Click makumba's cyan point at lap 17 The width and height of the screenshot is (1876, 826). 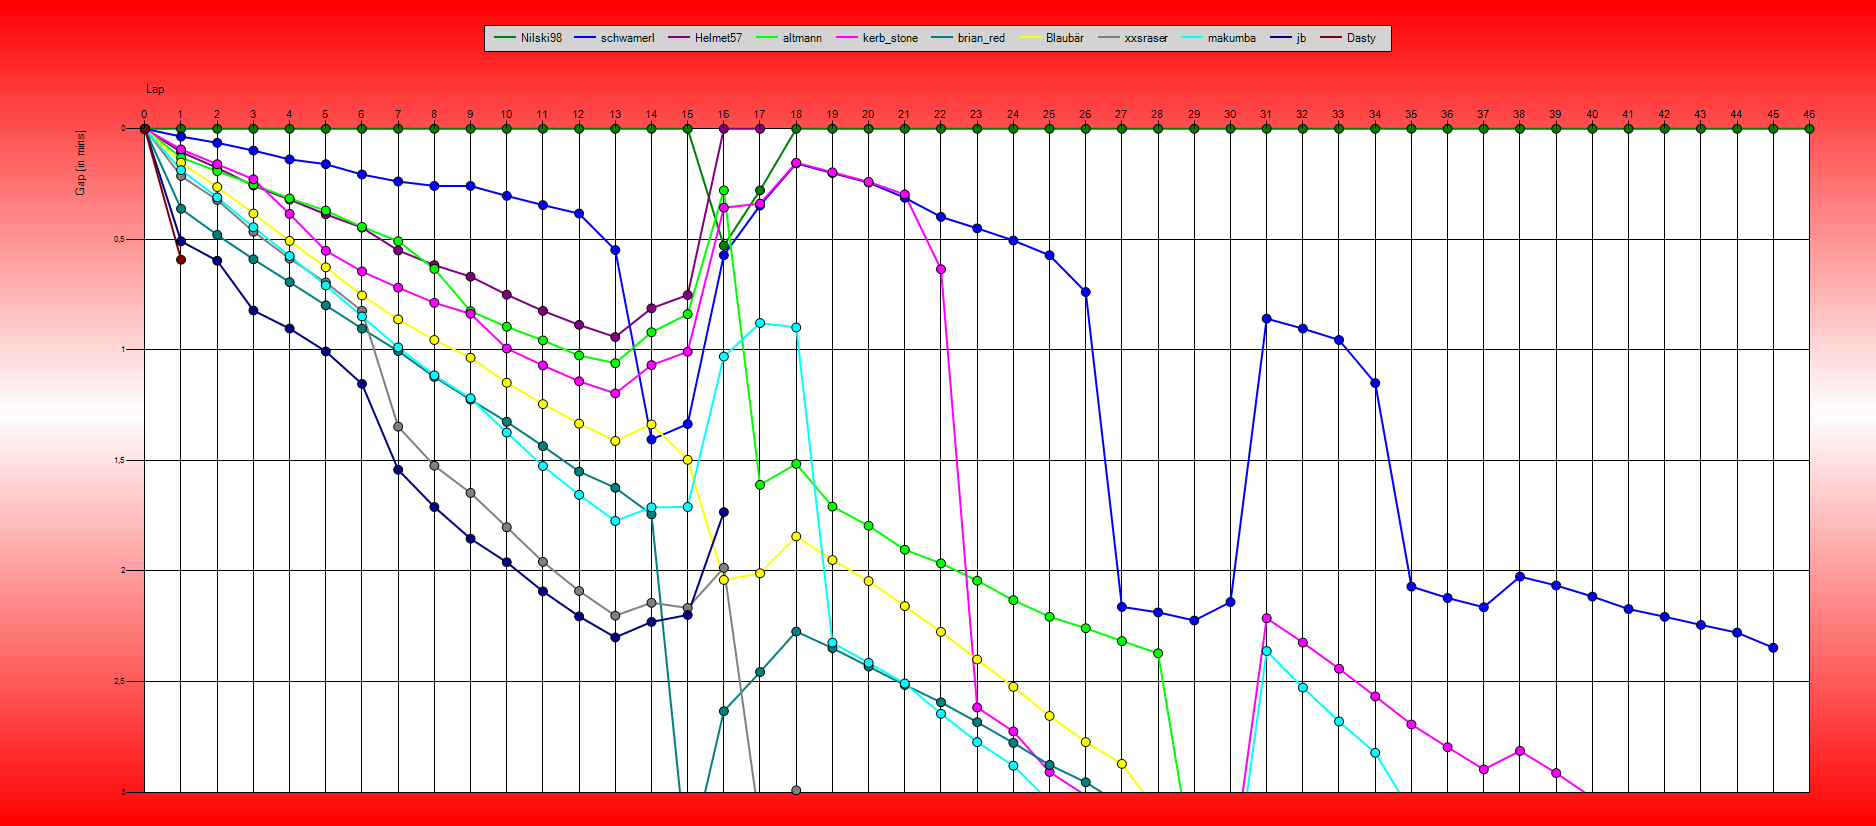760,323
